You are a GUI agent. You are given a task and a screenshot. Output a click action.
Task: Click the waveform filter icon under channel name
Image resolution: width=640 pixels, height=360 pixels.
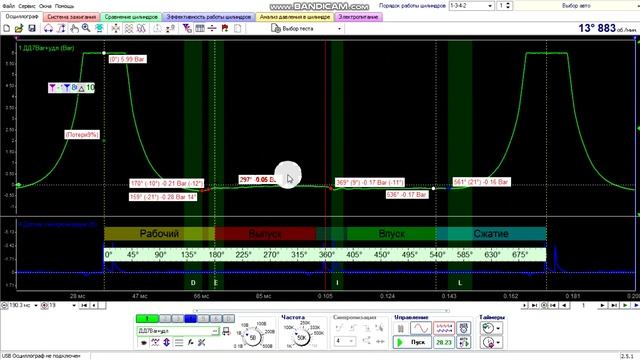point(155,342)
